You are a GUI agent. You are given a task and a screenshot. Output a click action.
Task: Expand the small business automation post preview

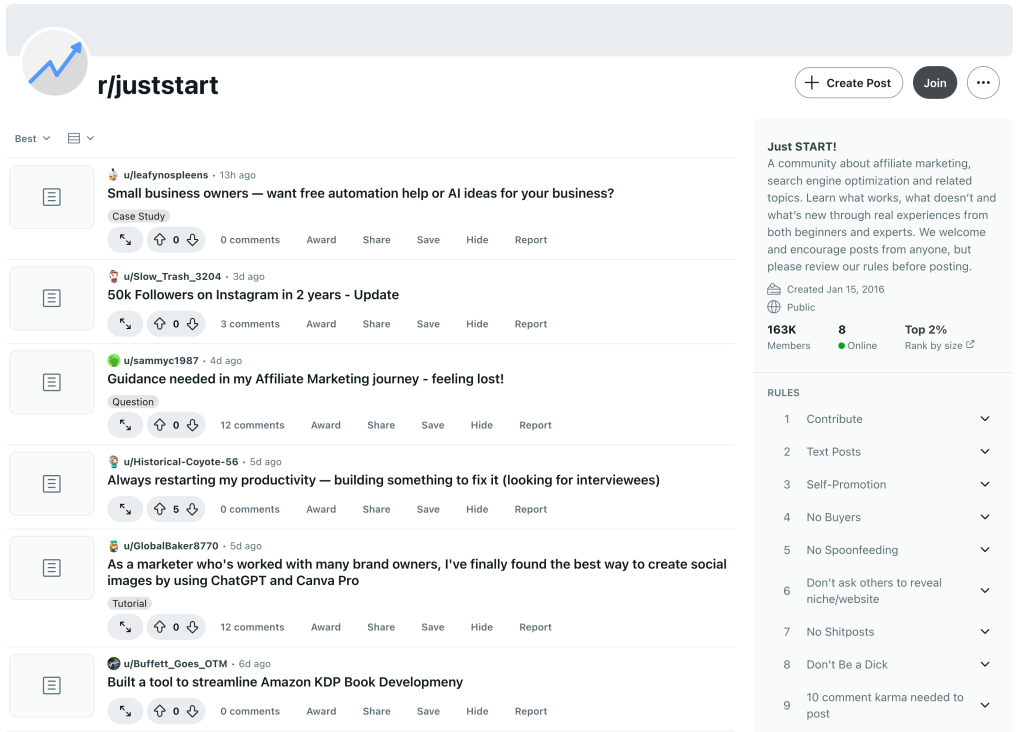click(x=125, y=240)
